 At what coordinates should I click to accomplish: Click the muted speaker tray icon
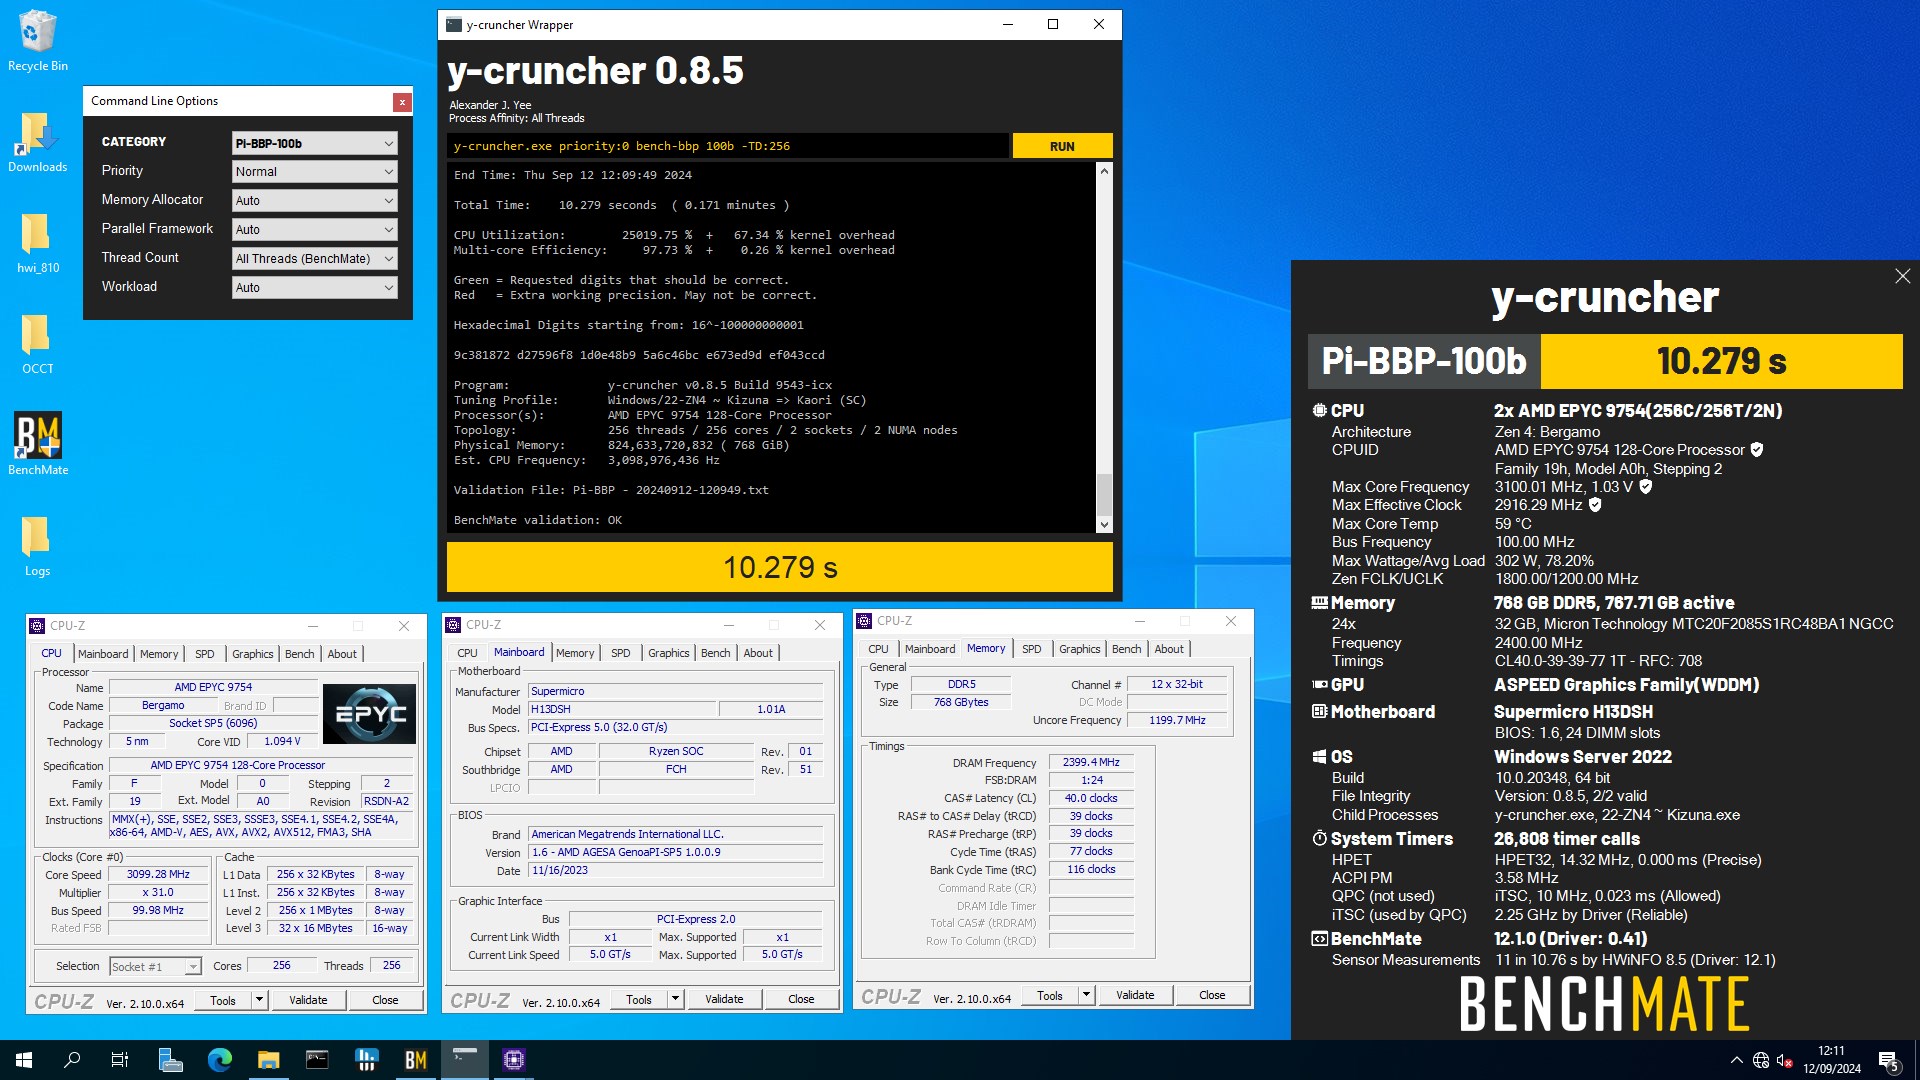point(1785,1060)
